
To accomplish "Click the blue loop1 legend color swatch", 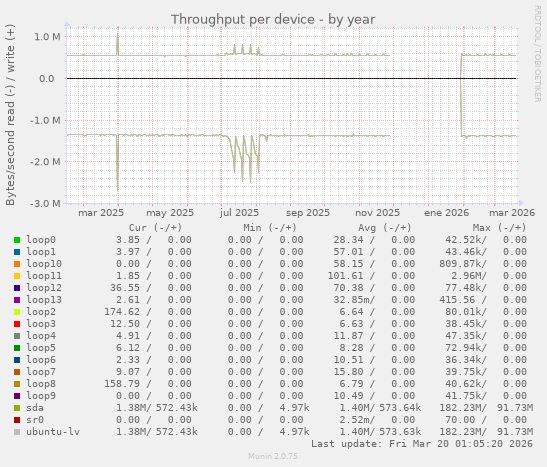I will 17,252.
